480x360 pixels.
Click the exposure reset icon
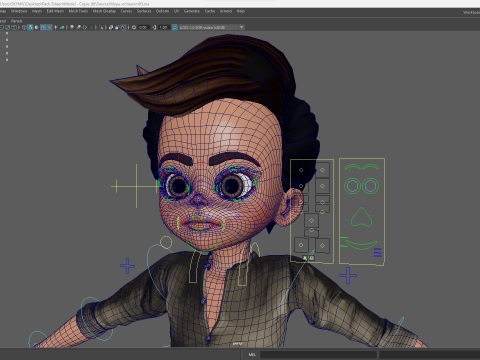(134, 27)
